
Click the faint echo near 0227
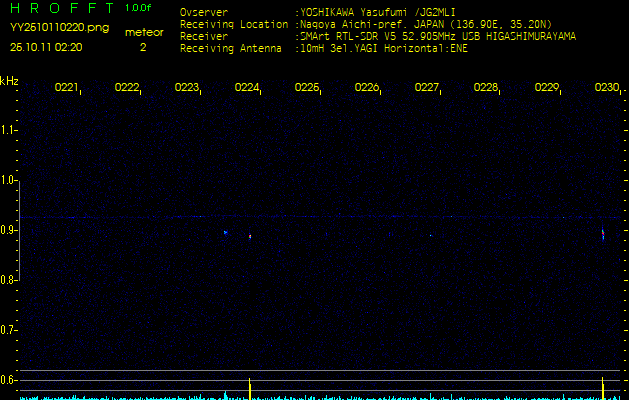click(430, 236)
